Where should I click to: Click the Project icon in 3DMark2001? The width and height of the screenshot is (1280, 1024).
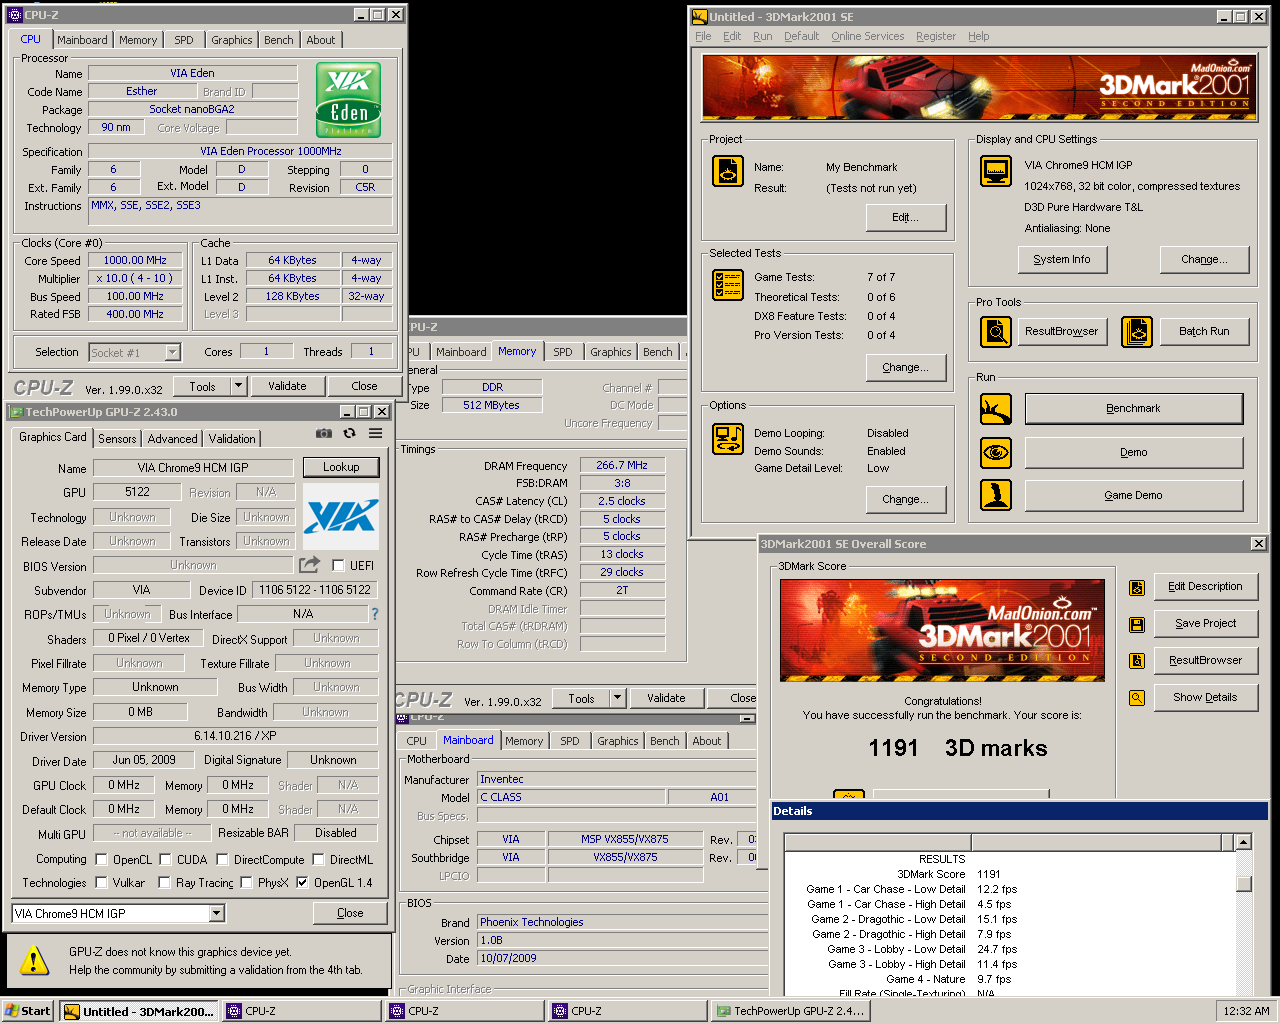pos(727,171)
